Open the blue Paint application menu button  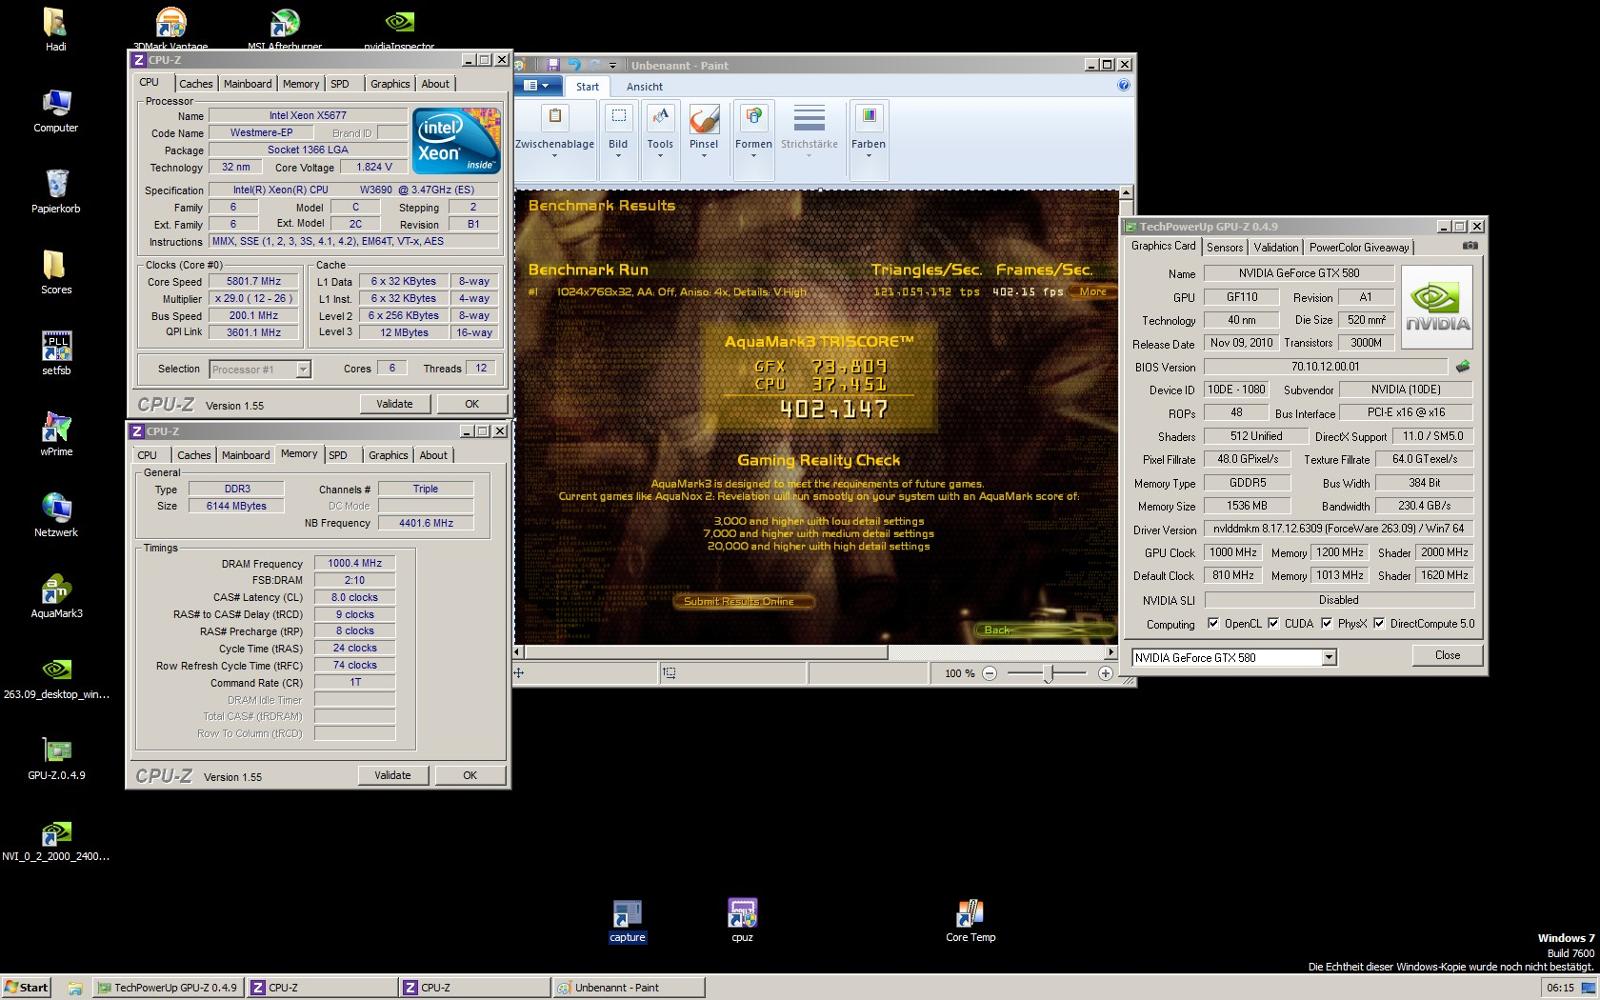click(537, 86)
